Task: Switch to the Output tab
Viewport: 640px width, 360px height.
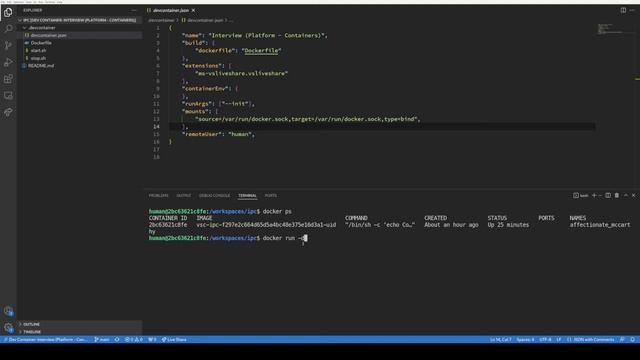Action: click(184, 196)
